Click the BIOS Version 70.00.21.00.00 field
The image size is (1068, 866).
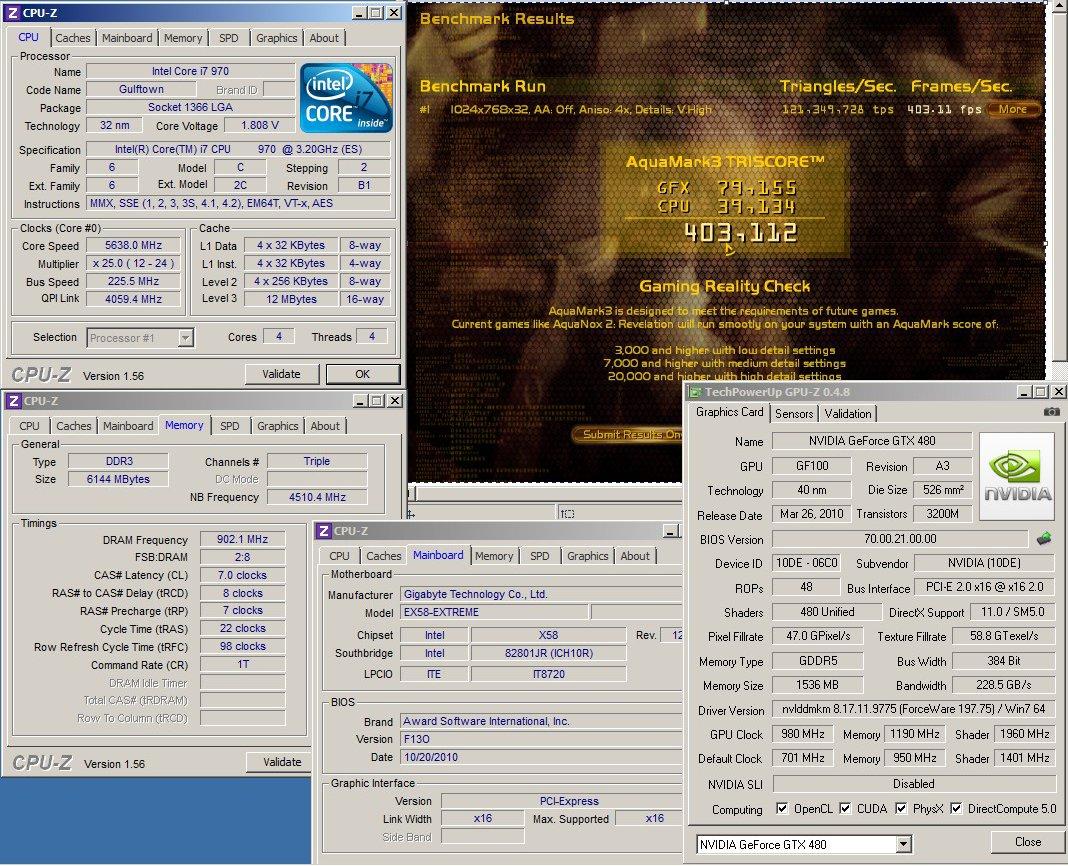pyautogui.click(x=900, y=539)
